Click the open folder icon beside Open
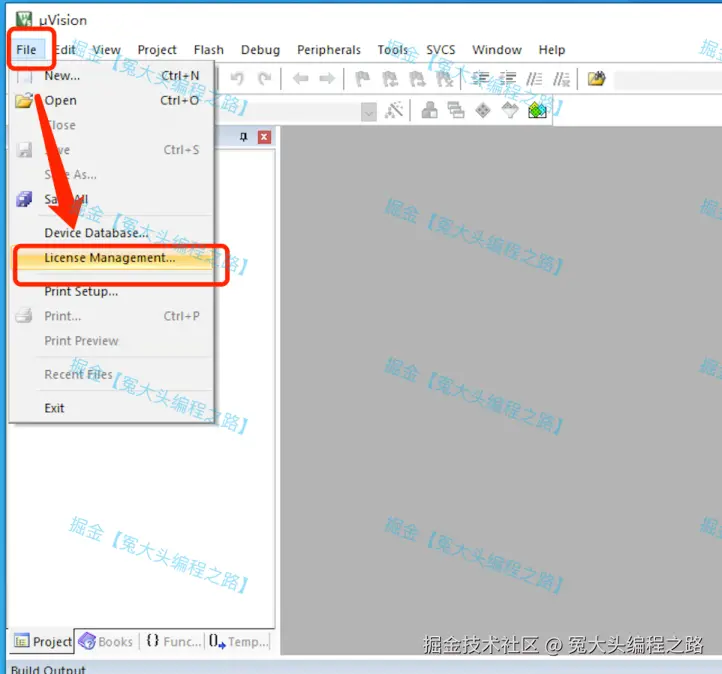Screen dimensions: 722x674 [x=24, y=100]
